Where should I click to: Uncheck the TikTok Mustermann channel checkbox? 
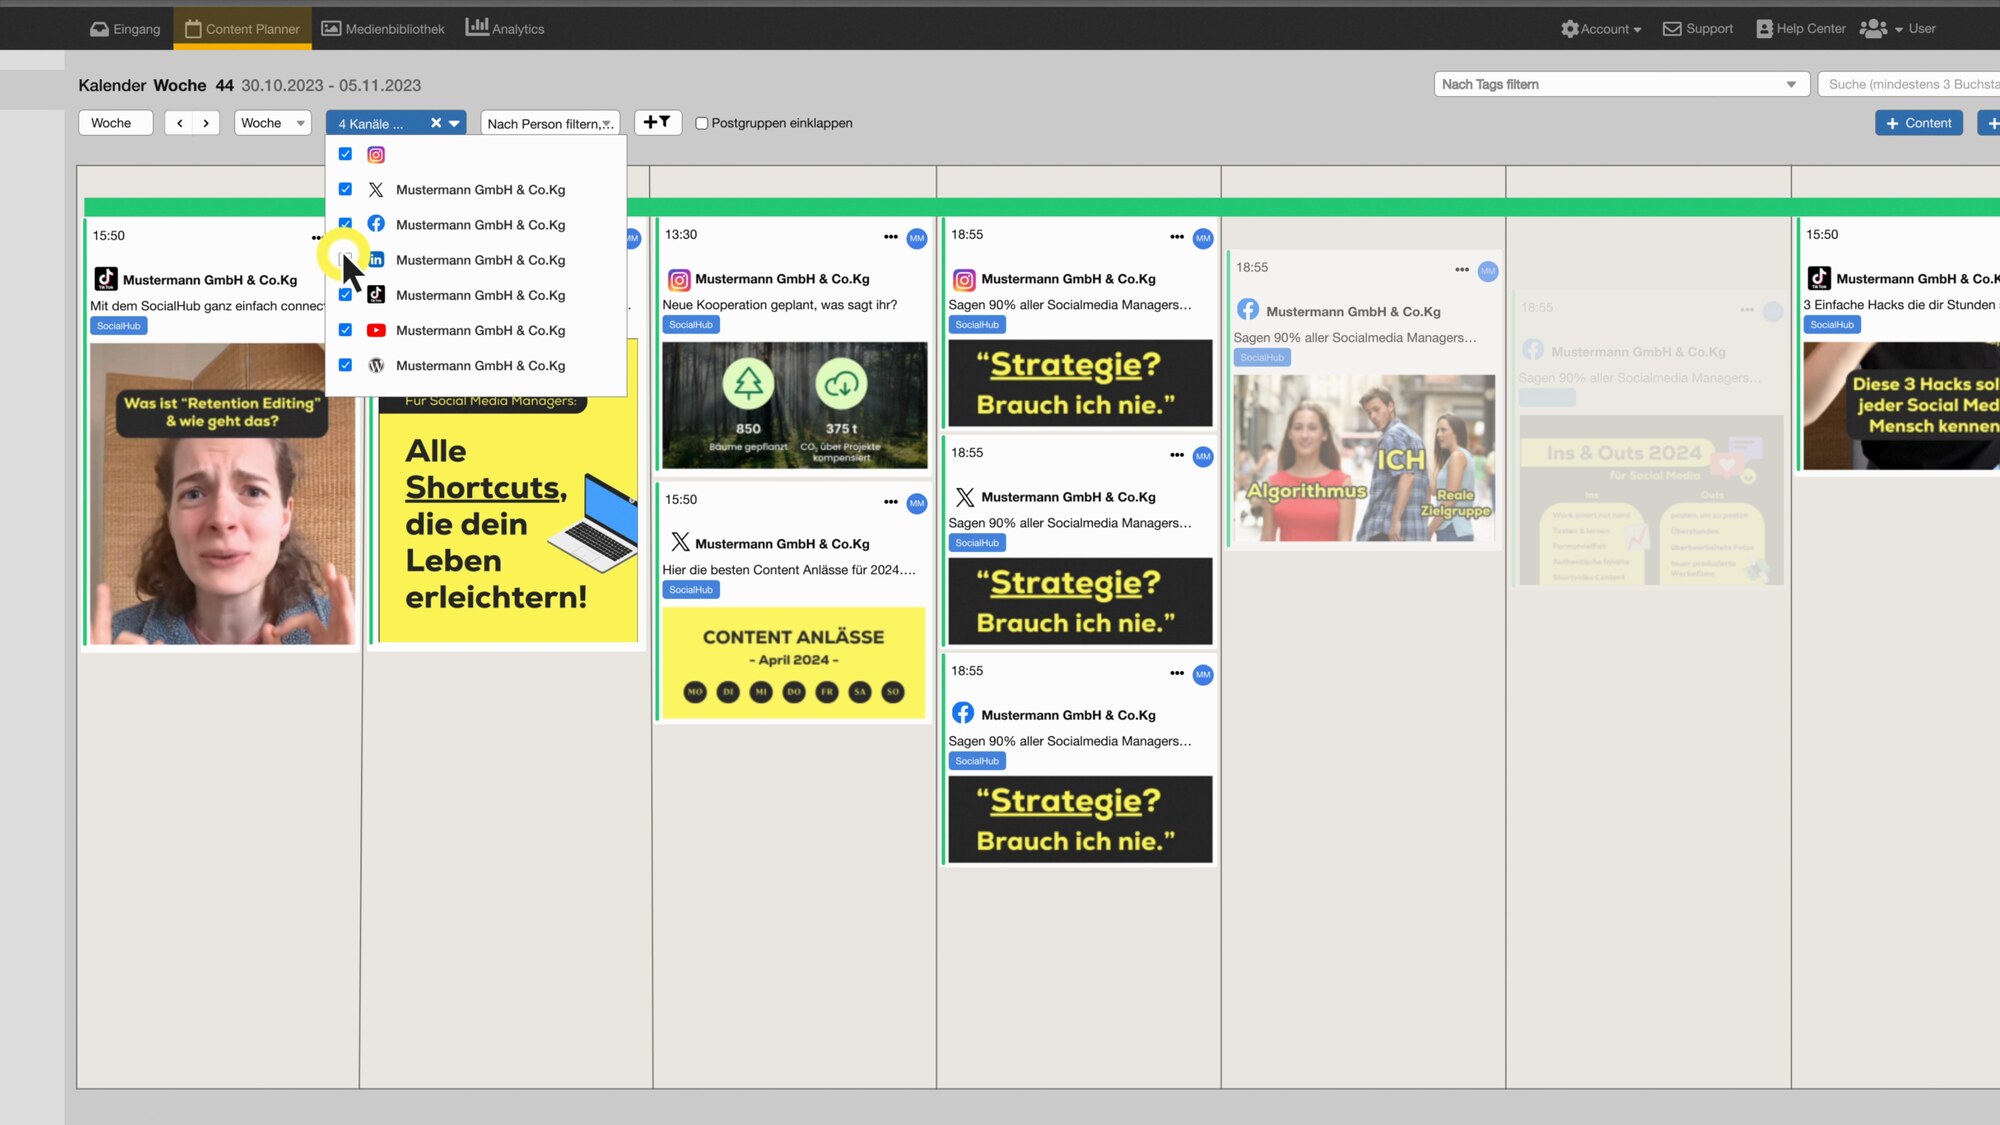pos(345,295)
